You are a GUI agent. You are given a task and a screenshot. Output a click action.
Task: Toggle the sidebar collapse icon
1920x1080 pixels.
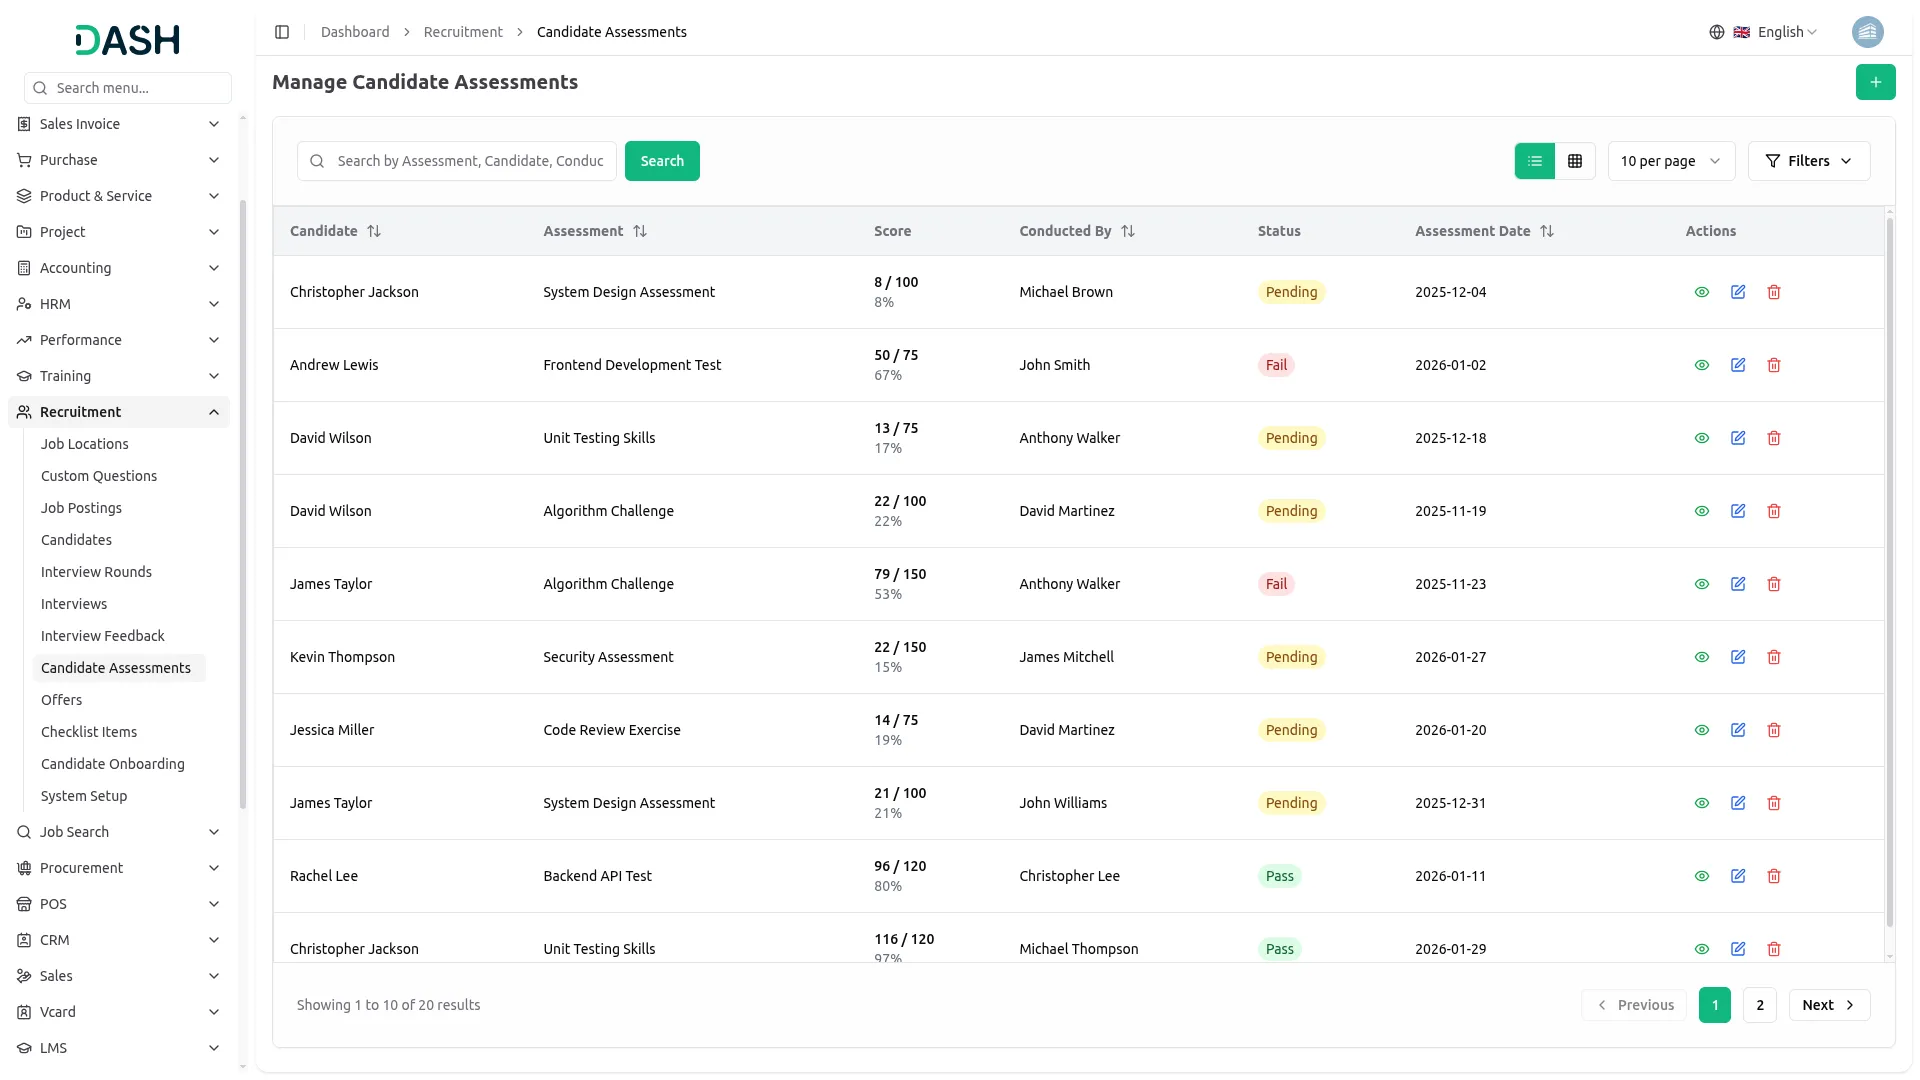click(x=282, y=32)
